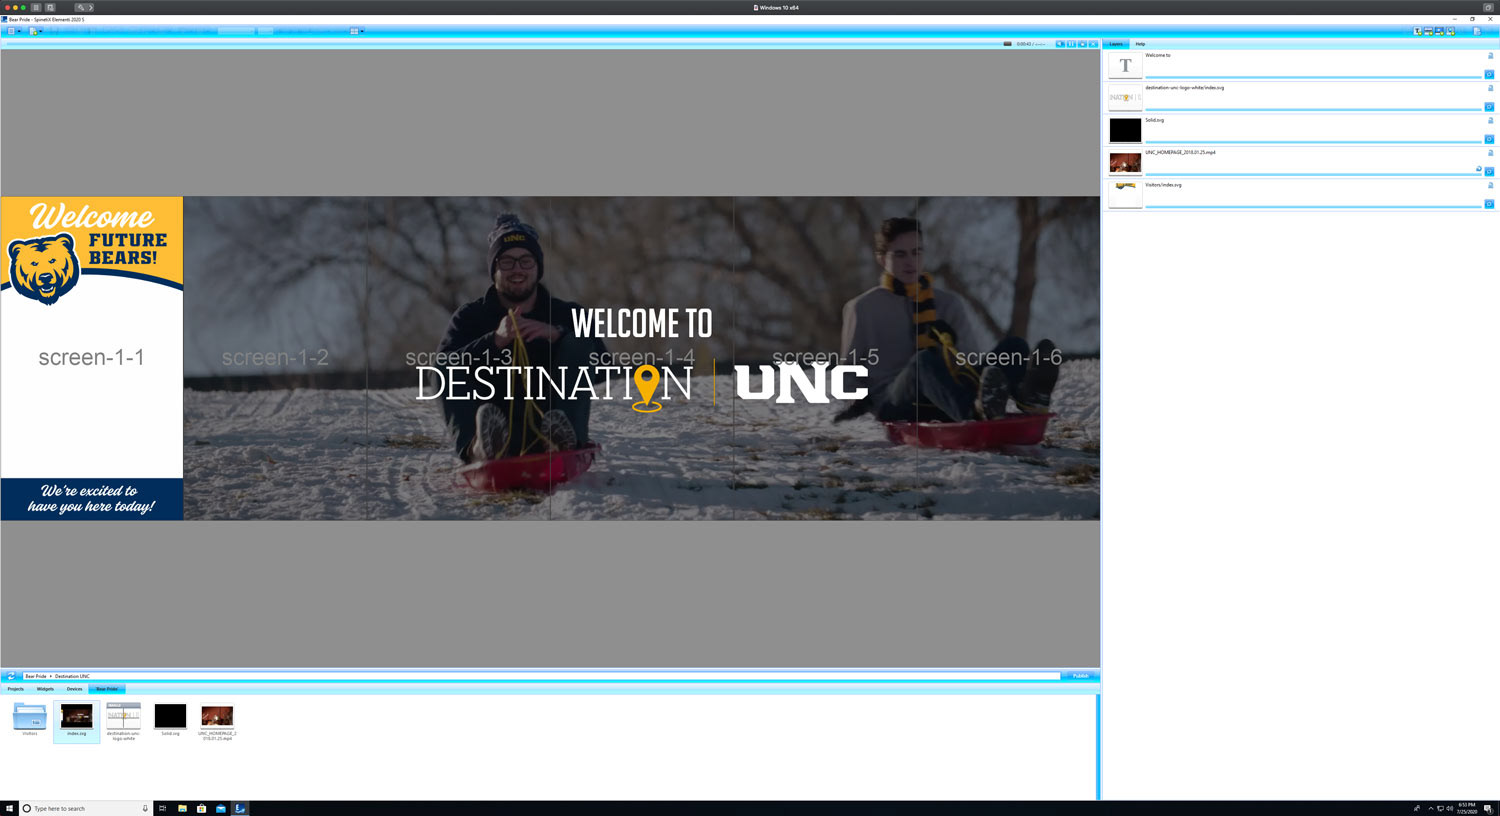Screen dimensions: 1500x816
Task: Click timeline bar of Solid.svg layer
Action: point(1313,142)
